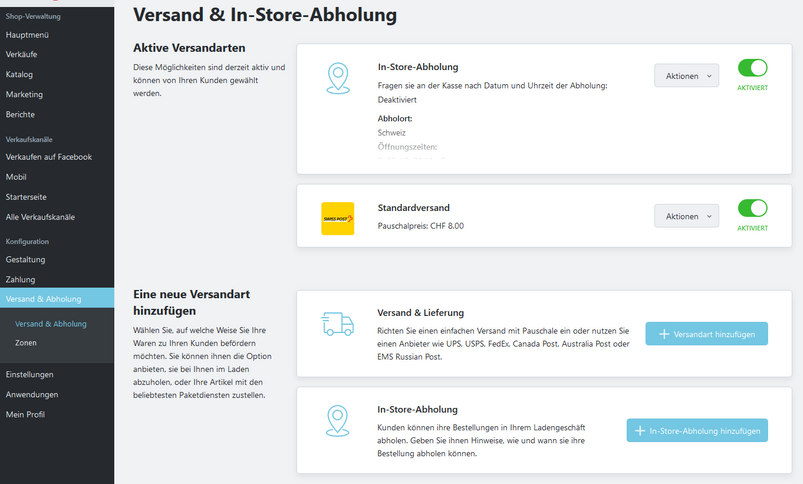The height and width of the screenshot is (484, 803).
Task: Click the location pin icon in new In-Store-Abholung
Action: pos(337,421)
